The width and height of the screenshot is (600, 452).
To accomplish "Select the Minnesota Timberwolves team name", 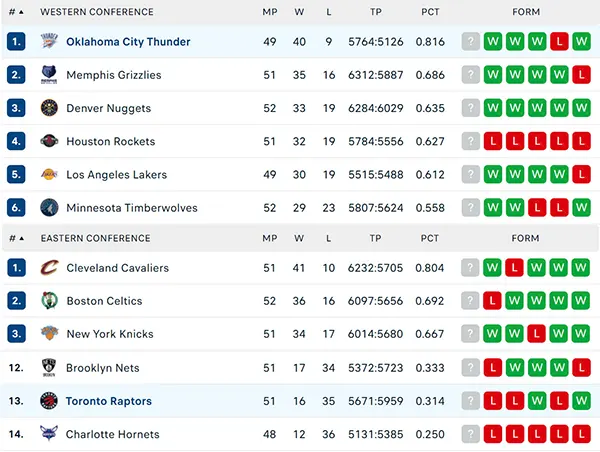I will 132,208.
